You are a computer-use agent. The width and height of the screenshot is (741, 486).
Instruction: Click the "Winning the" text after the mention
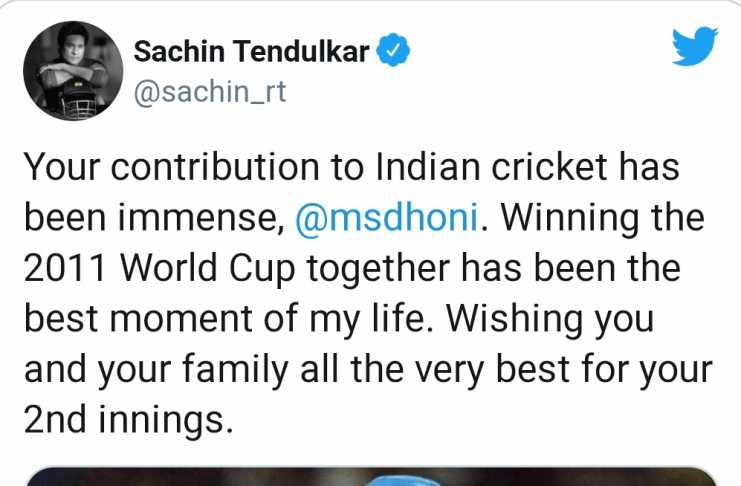[x=602, y=217]
